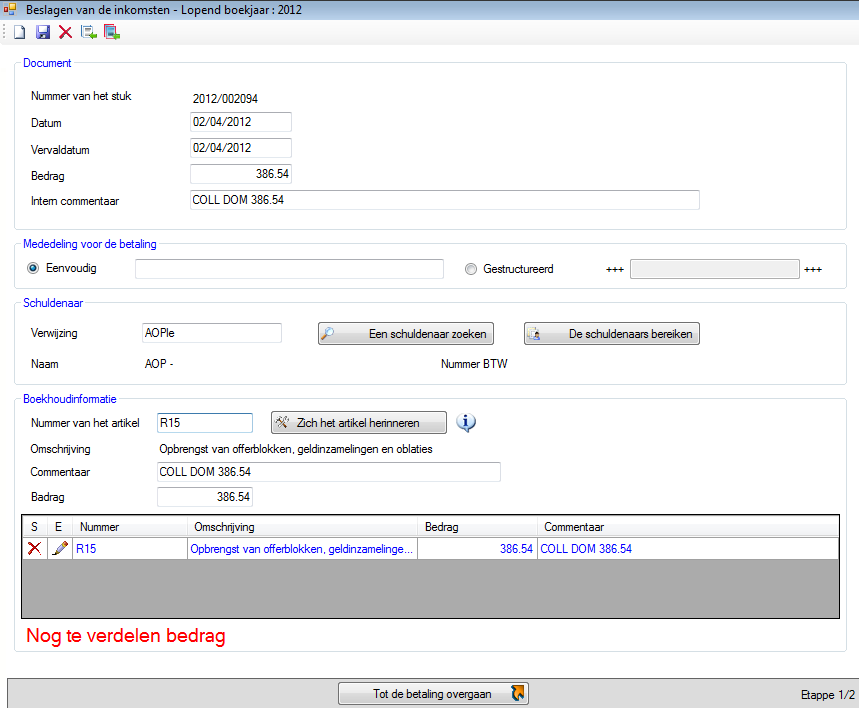Click the S column header

tap(35, 527)
